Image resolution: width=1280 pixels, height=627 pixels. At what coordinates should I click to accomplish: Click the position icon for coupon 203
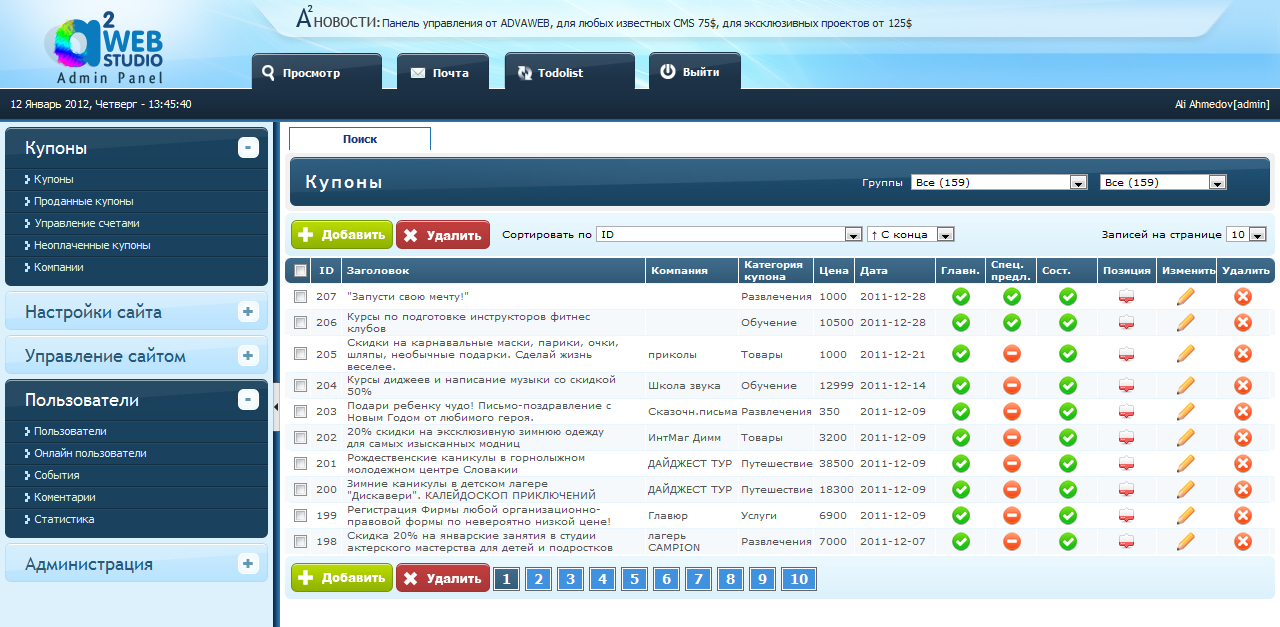tap(1127, 411)
